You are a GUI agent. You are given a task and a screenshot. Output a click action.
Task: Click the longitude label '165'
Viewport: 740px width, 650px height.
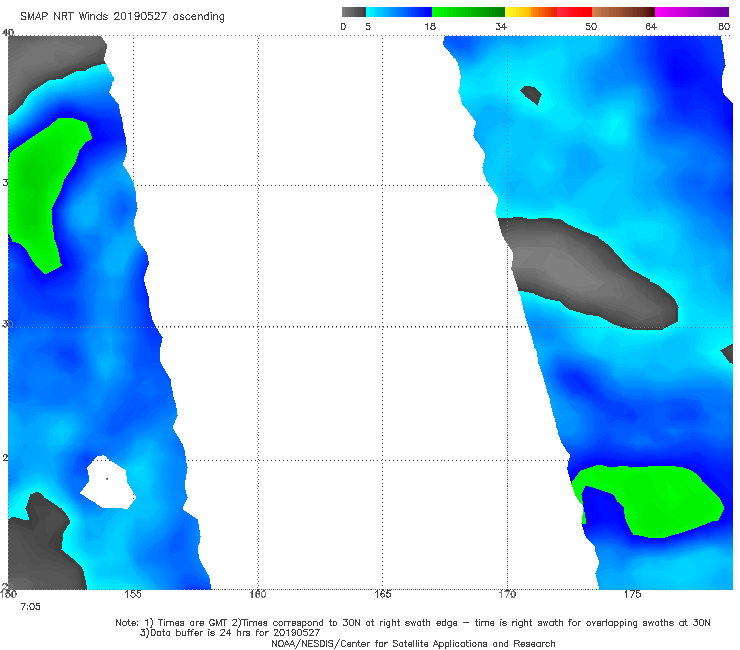(x=382, y=594)
